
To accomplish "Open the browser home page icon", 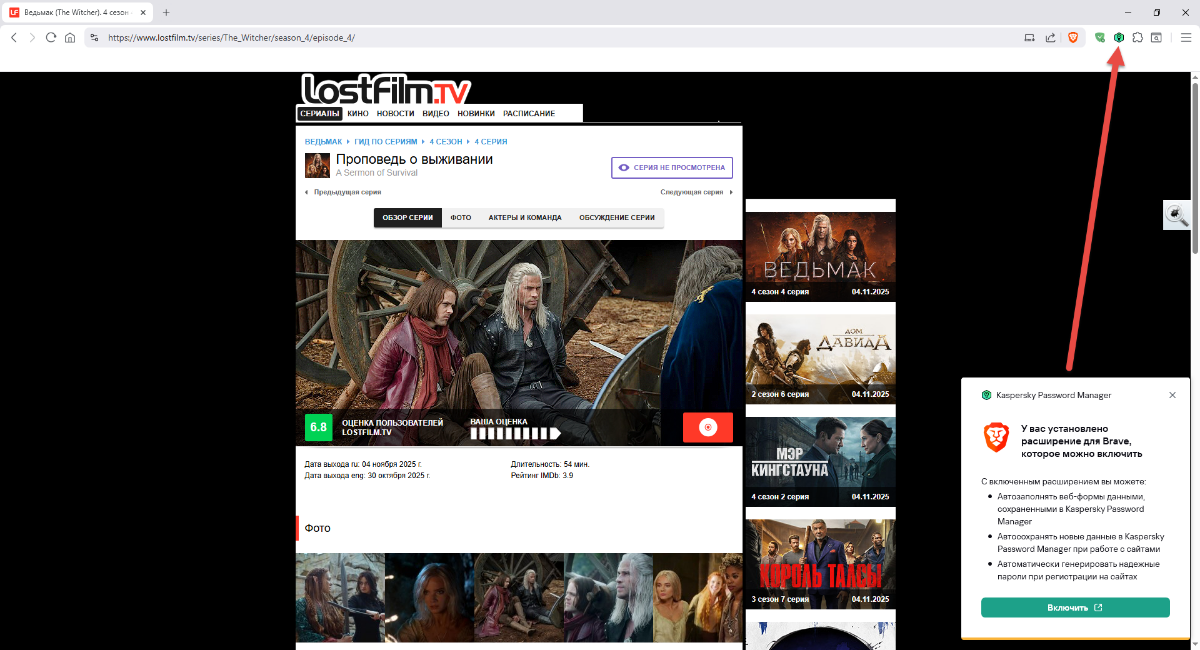I will (x=70, y=37).
